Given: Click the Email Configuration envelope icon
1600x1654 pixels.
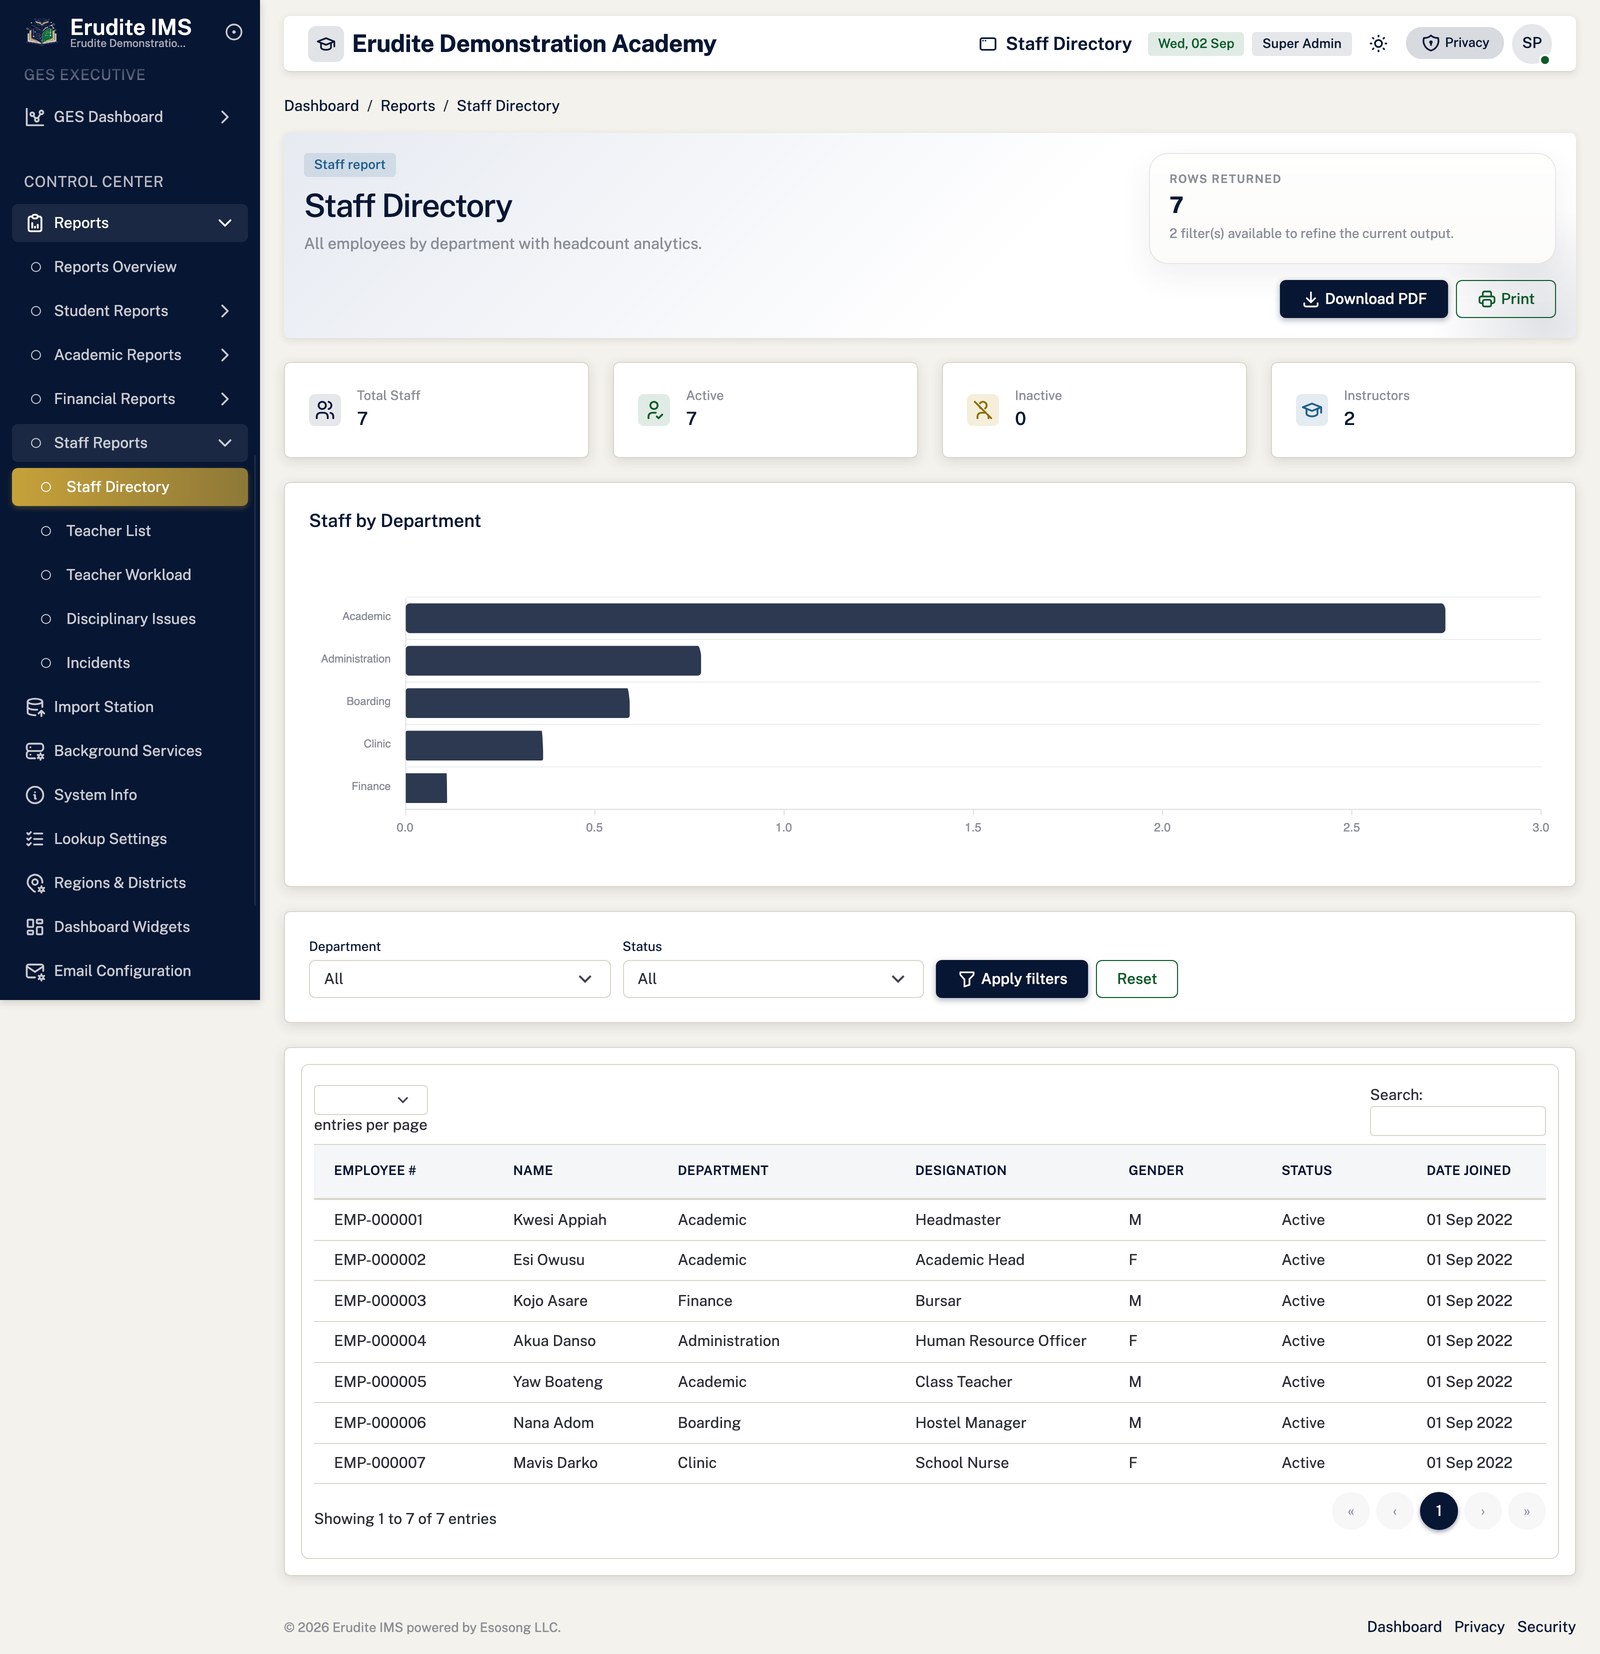Looking at the screenshot, I should [35, 971].
